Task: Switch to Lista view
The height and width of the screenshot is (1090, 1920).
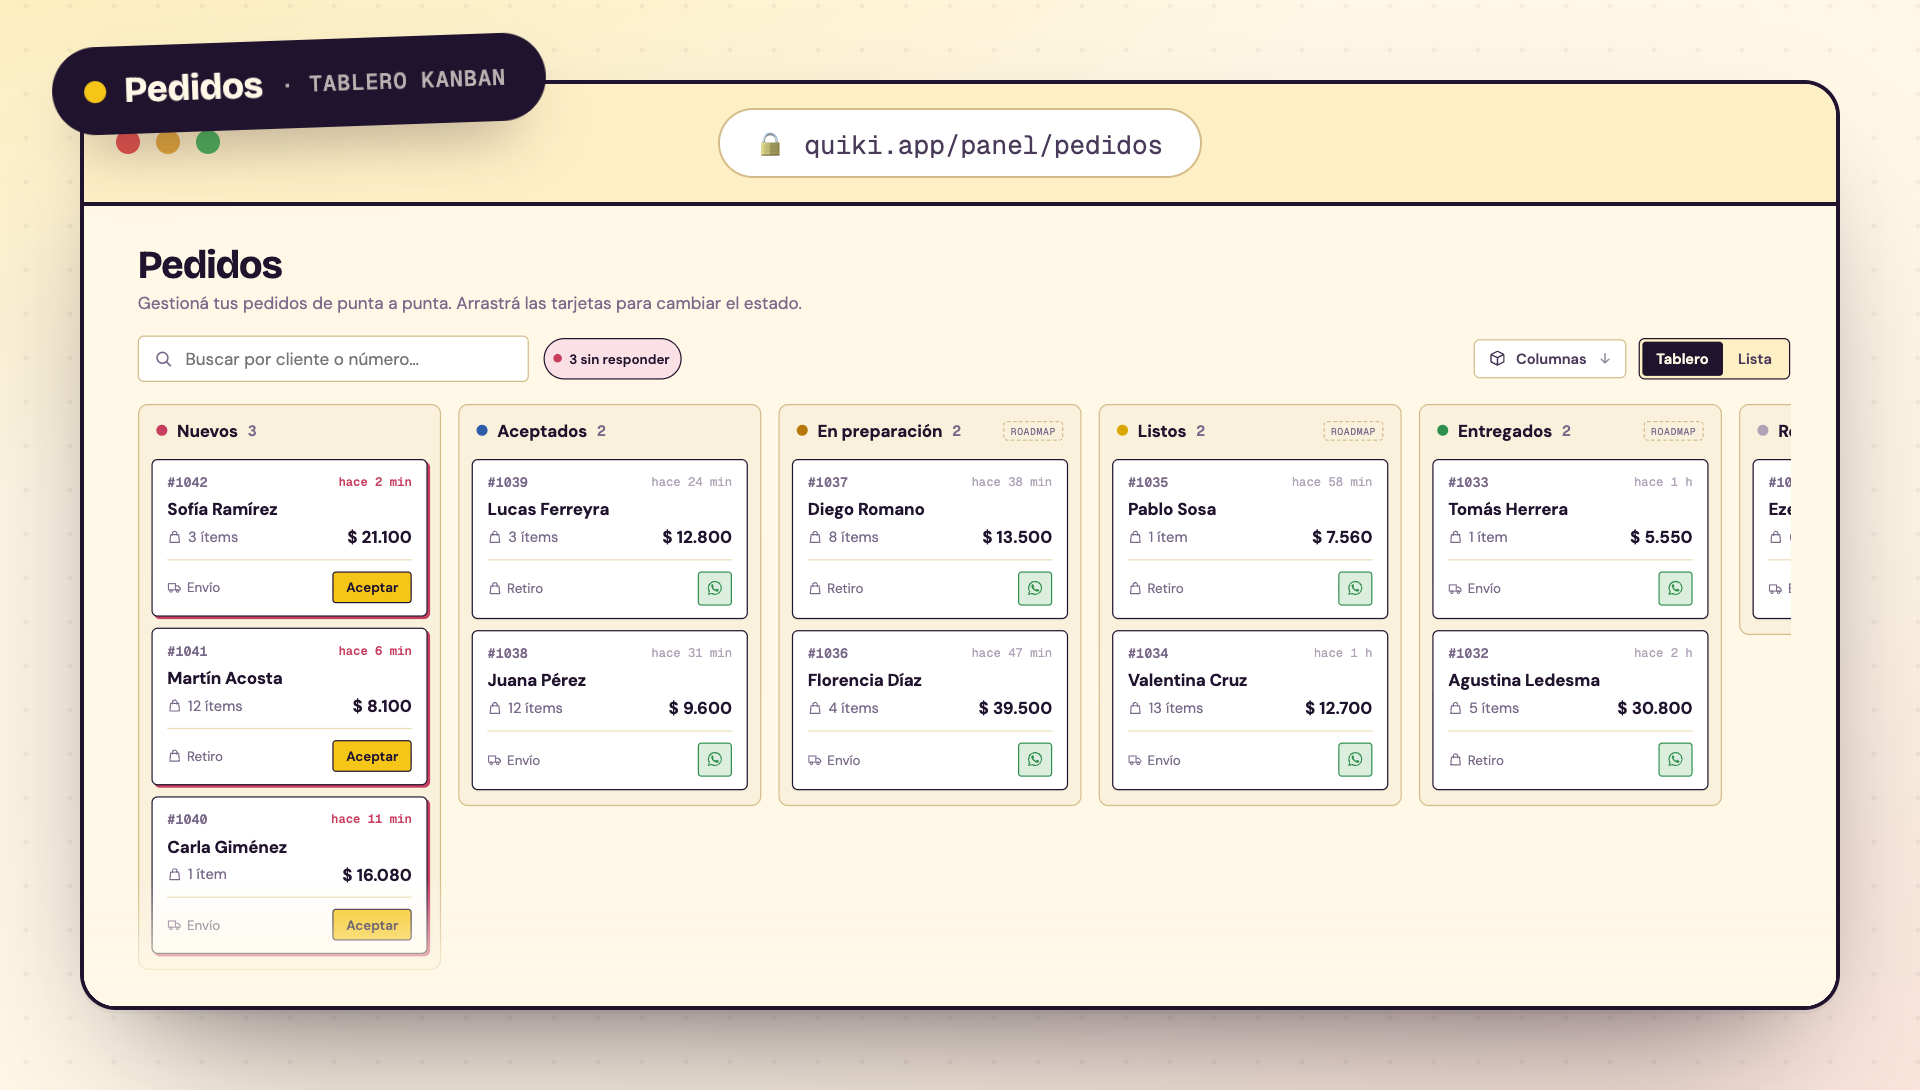Action: tap(1754, 359)
